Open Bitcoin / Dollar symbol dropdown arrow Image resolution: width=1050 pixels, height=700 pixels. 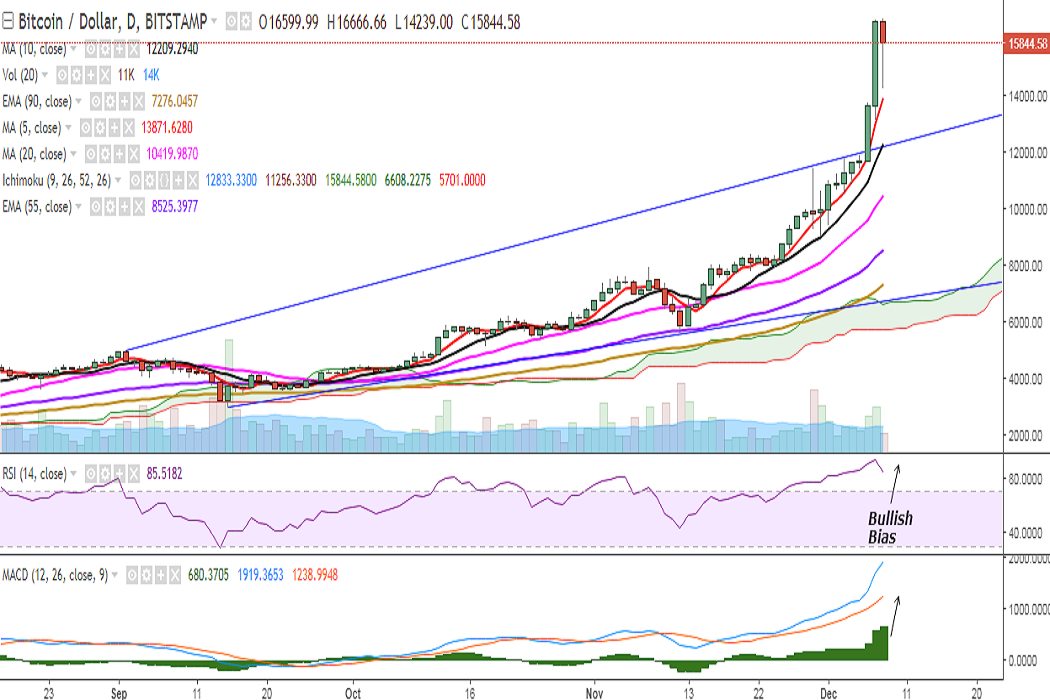coord(214,21)
